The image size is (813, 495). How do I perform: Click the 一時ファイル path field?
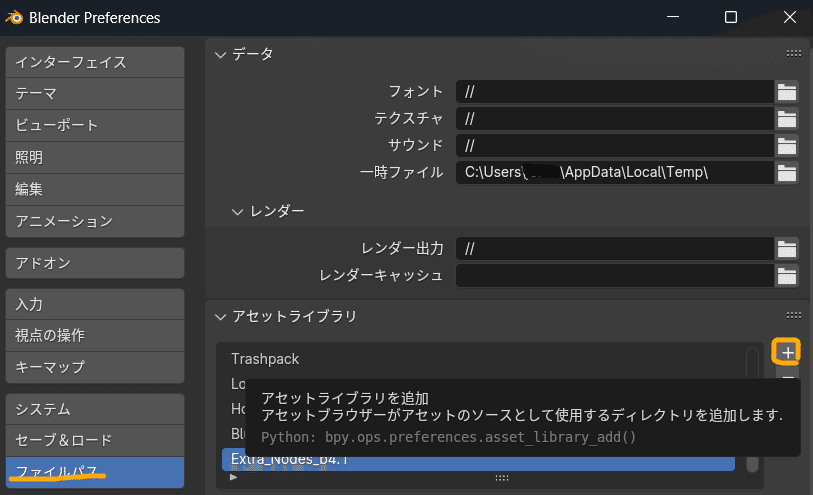tap(615, 173)
